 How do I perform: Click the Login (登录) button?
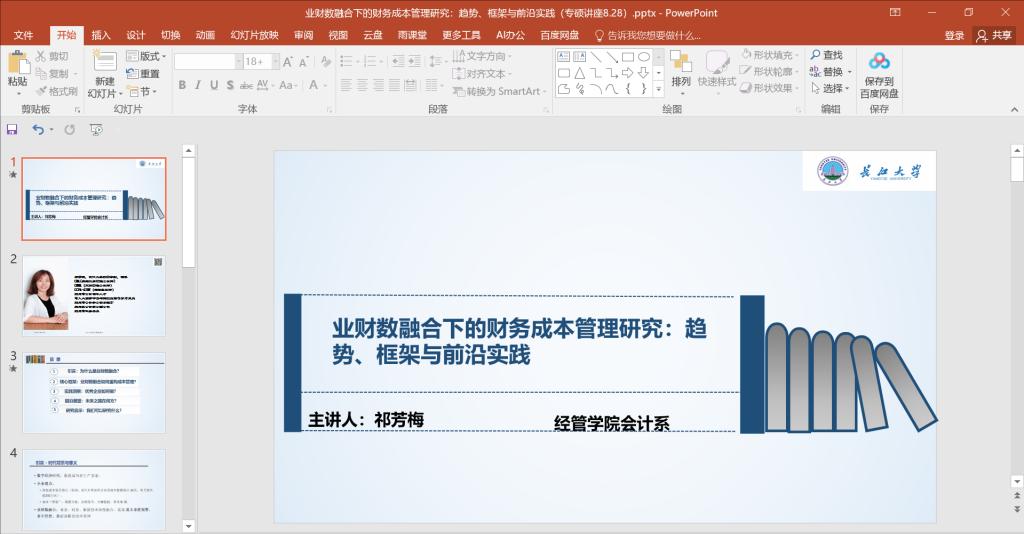(x=954, y=35)
